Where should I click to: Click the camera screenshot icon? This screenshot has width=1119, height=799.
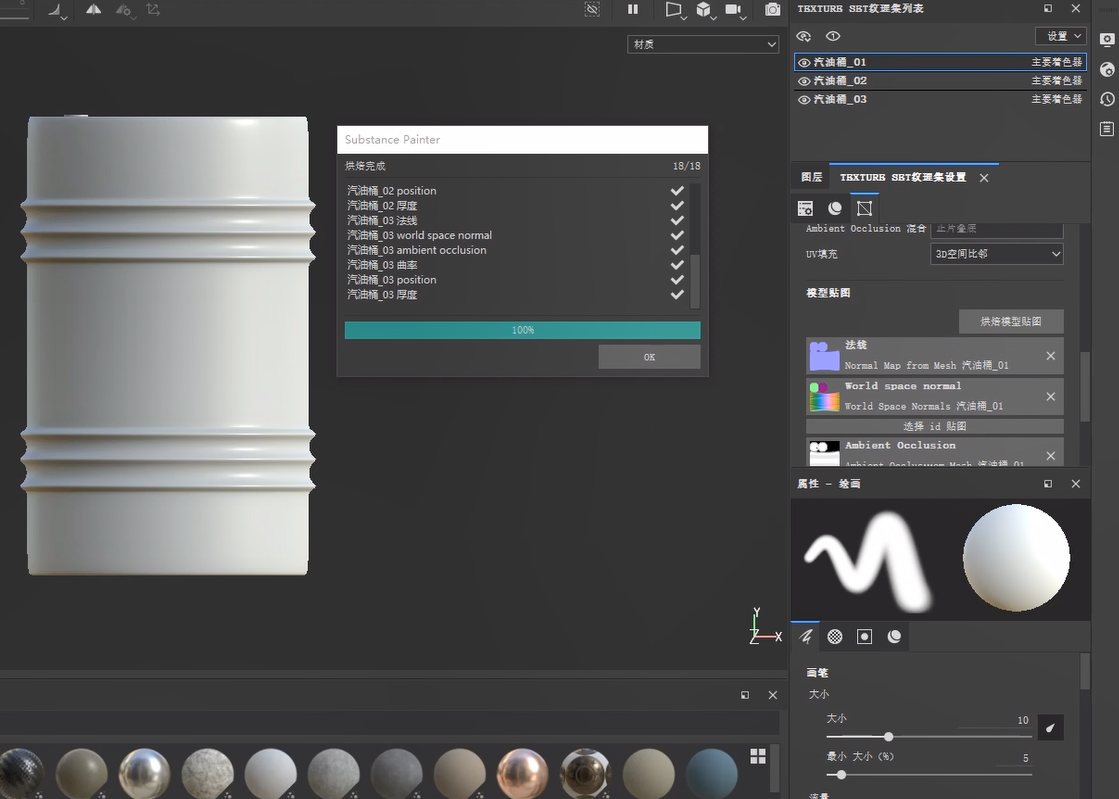(772, 9)
